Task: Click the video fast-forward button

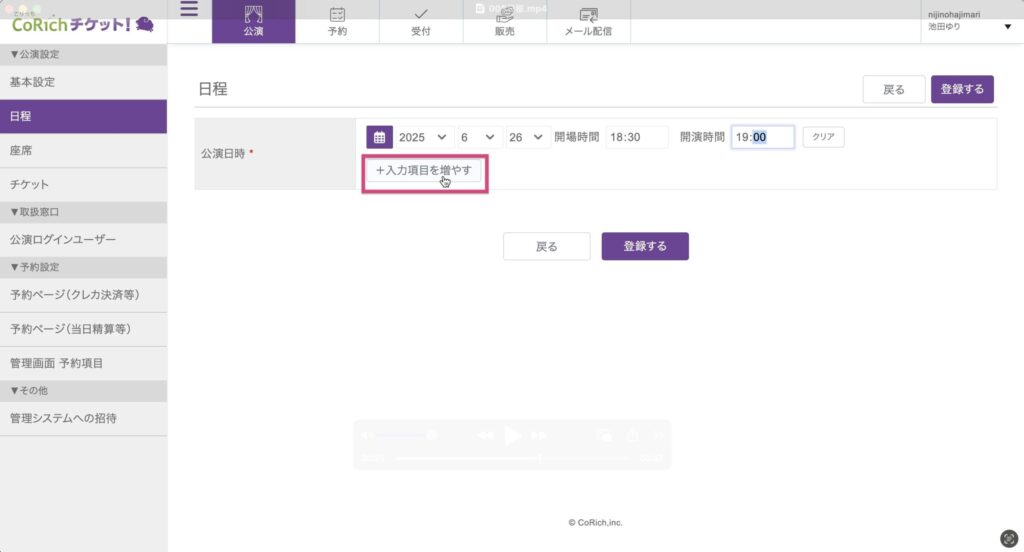Action: click(x=538, y=436)
